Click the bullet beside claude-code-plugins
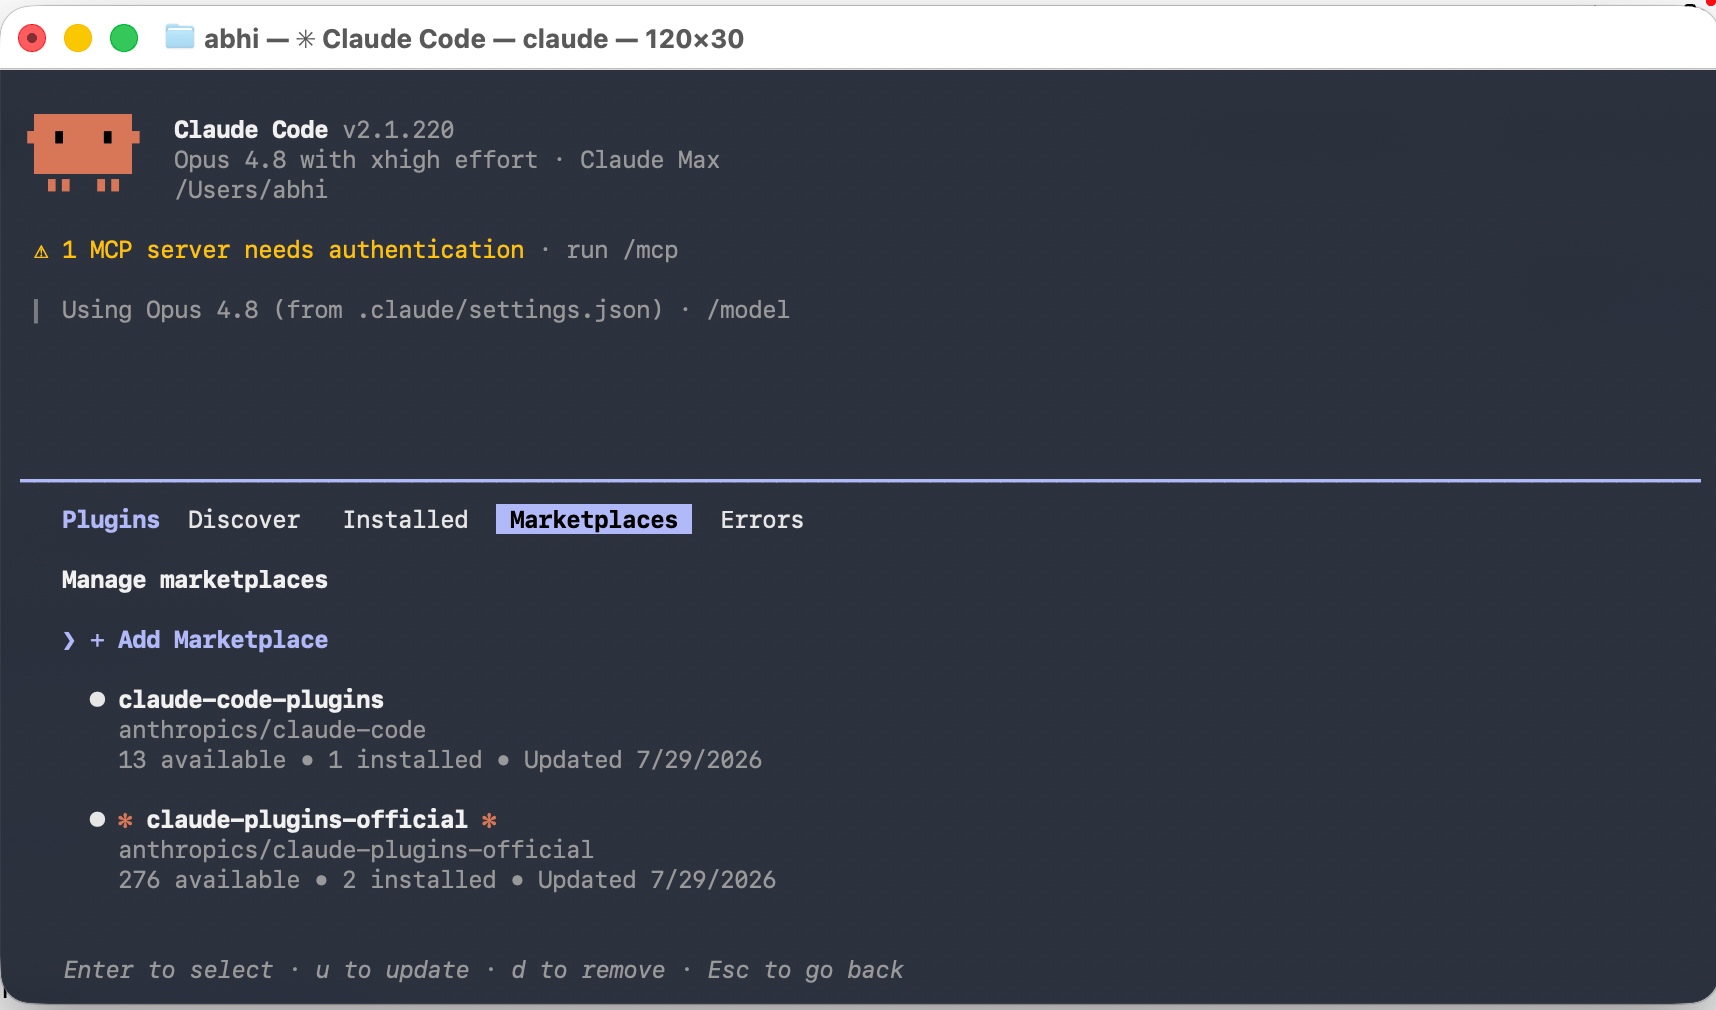Image resolution: width=1716 pixels, height=1010 pixels. click(x=97, y=699)
